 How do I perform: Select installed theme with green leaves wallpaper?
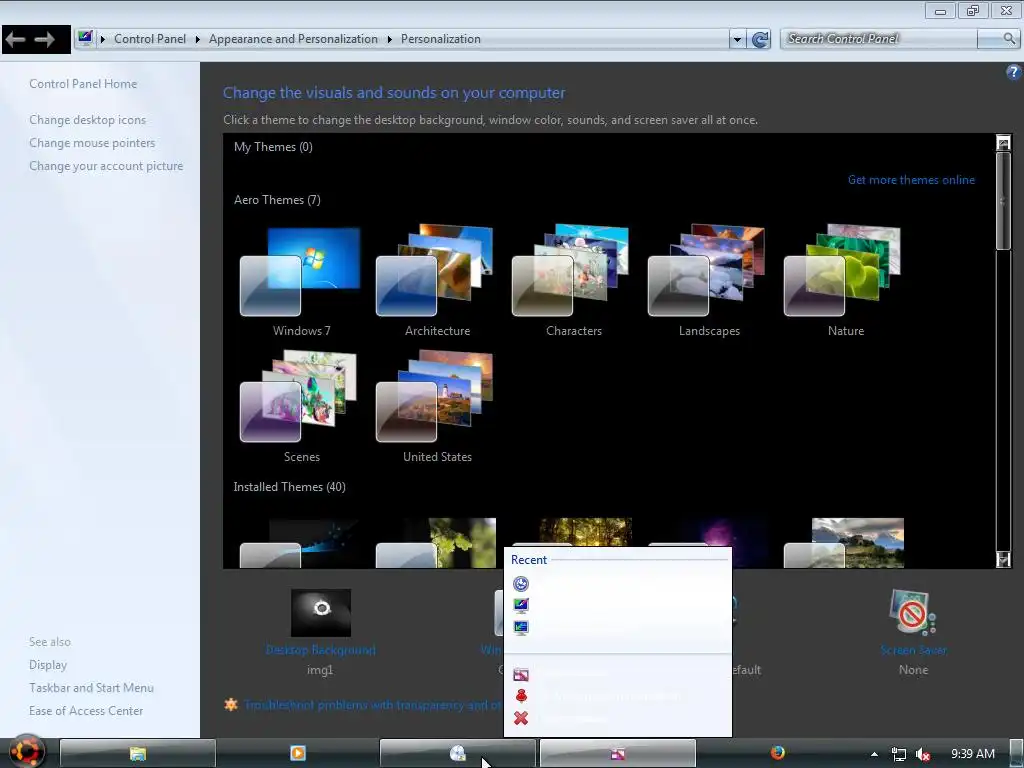pos(436,543)
